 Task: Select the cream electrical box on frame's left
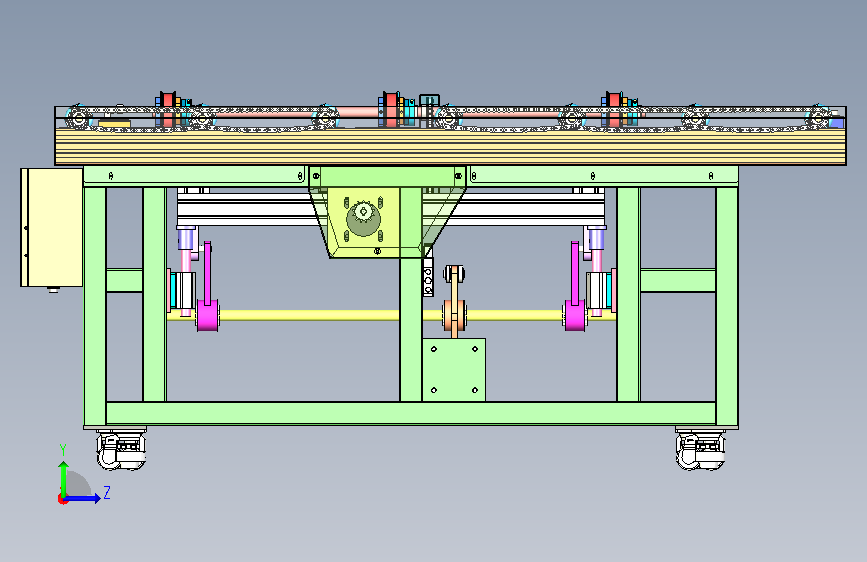click(52, 227)
